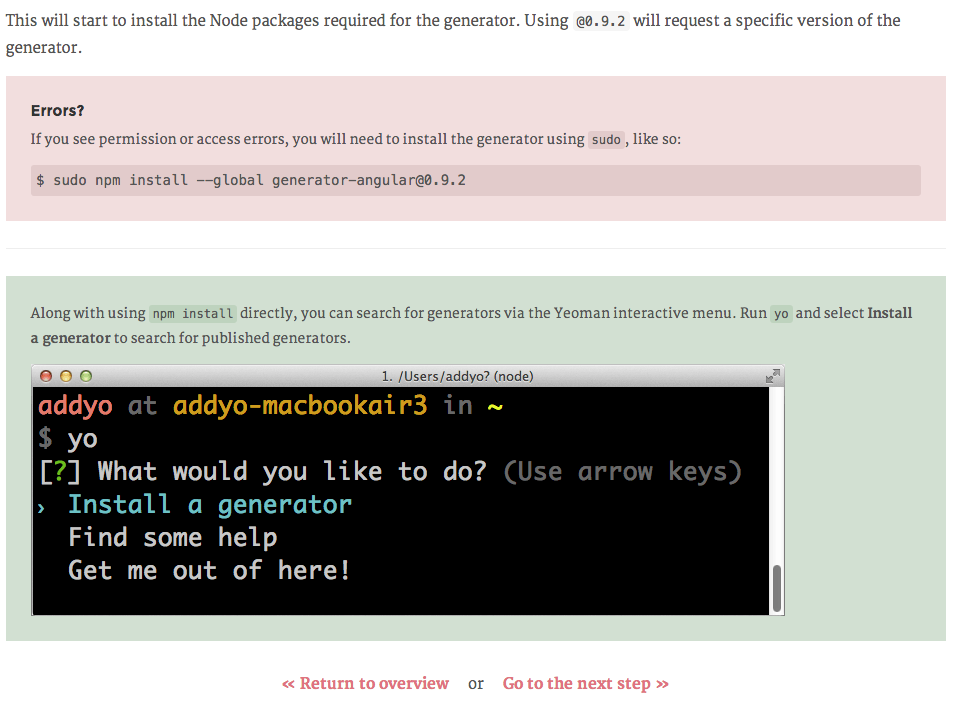Image resolution: width=957 pixels, height=714 pixels.
Task: Click the fullscreen arrows icon in terminal title bar
Action: click(773, 376)
